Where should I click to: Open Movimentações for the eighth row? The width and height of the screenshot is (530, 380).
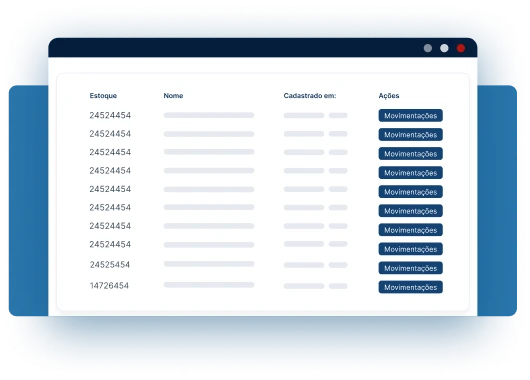coord(410,249)
